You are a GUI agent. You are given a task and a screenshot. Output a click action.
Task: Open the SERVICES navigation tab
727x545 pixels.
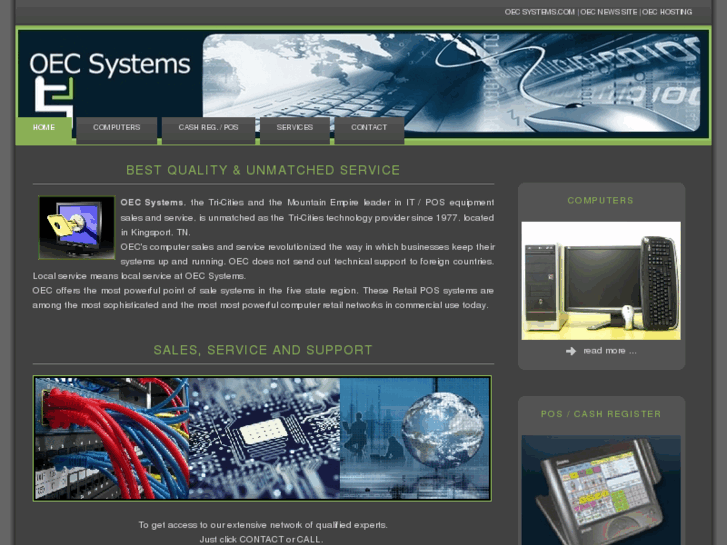pos(294,129)
